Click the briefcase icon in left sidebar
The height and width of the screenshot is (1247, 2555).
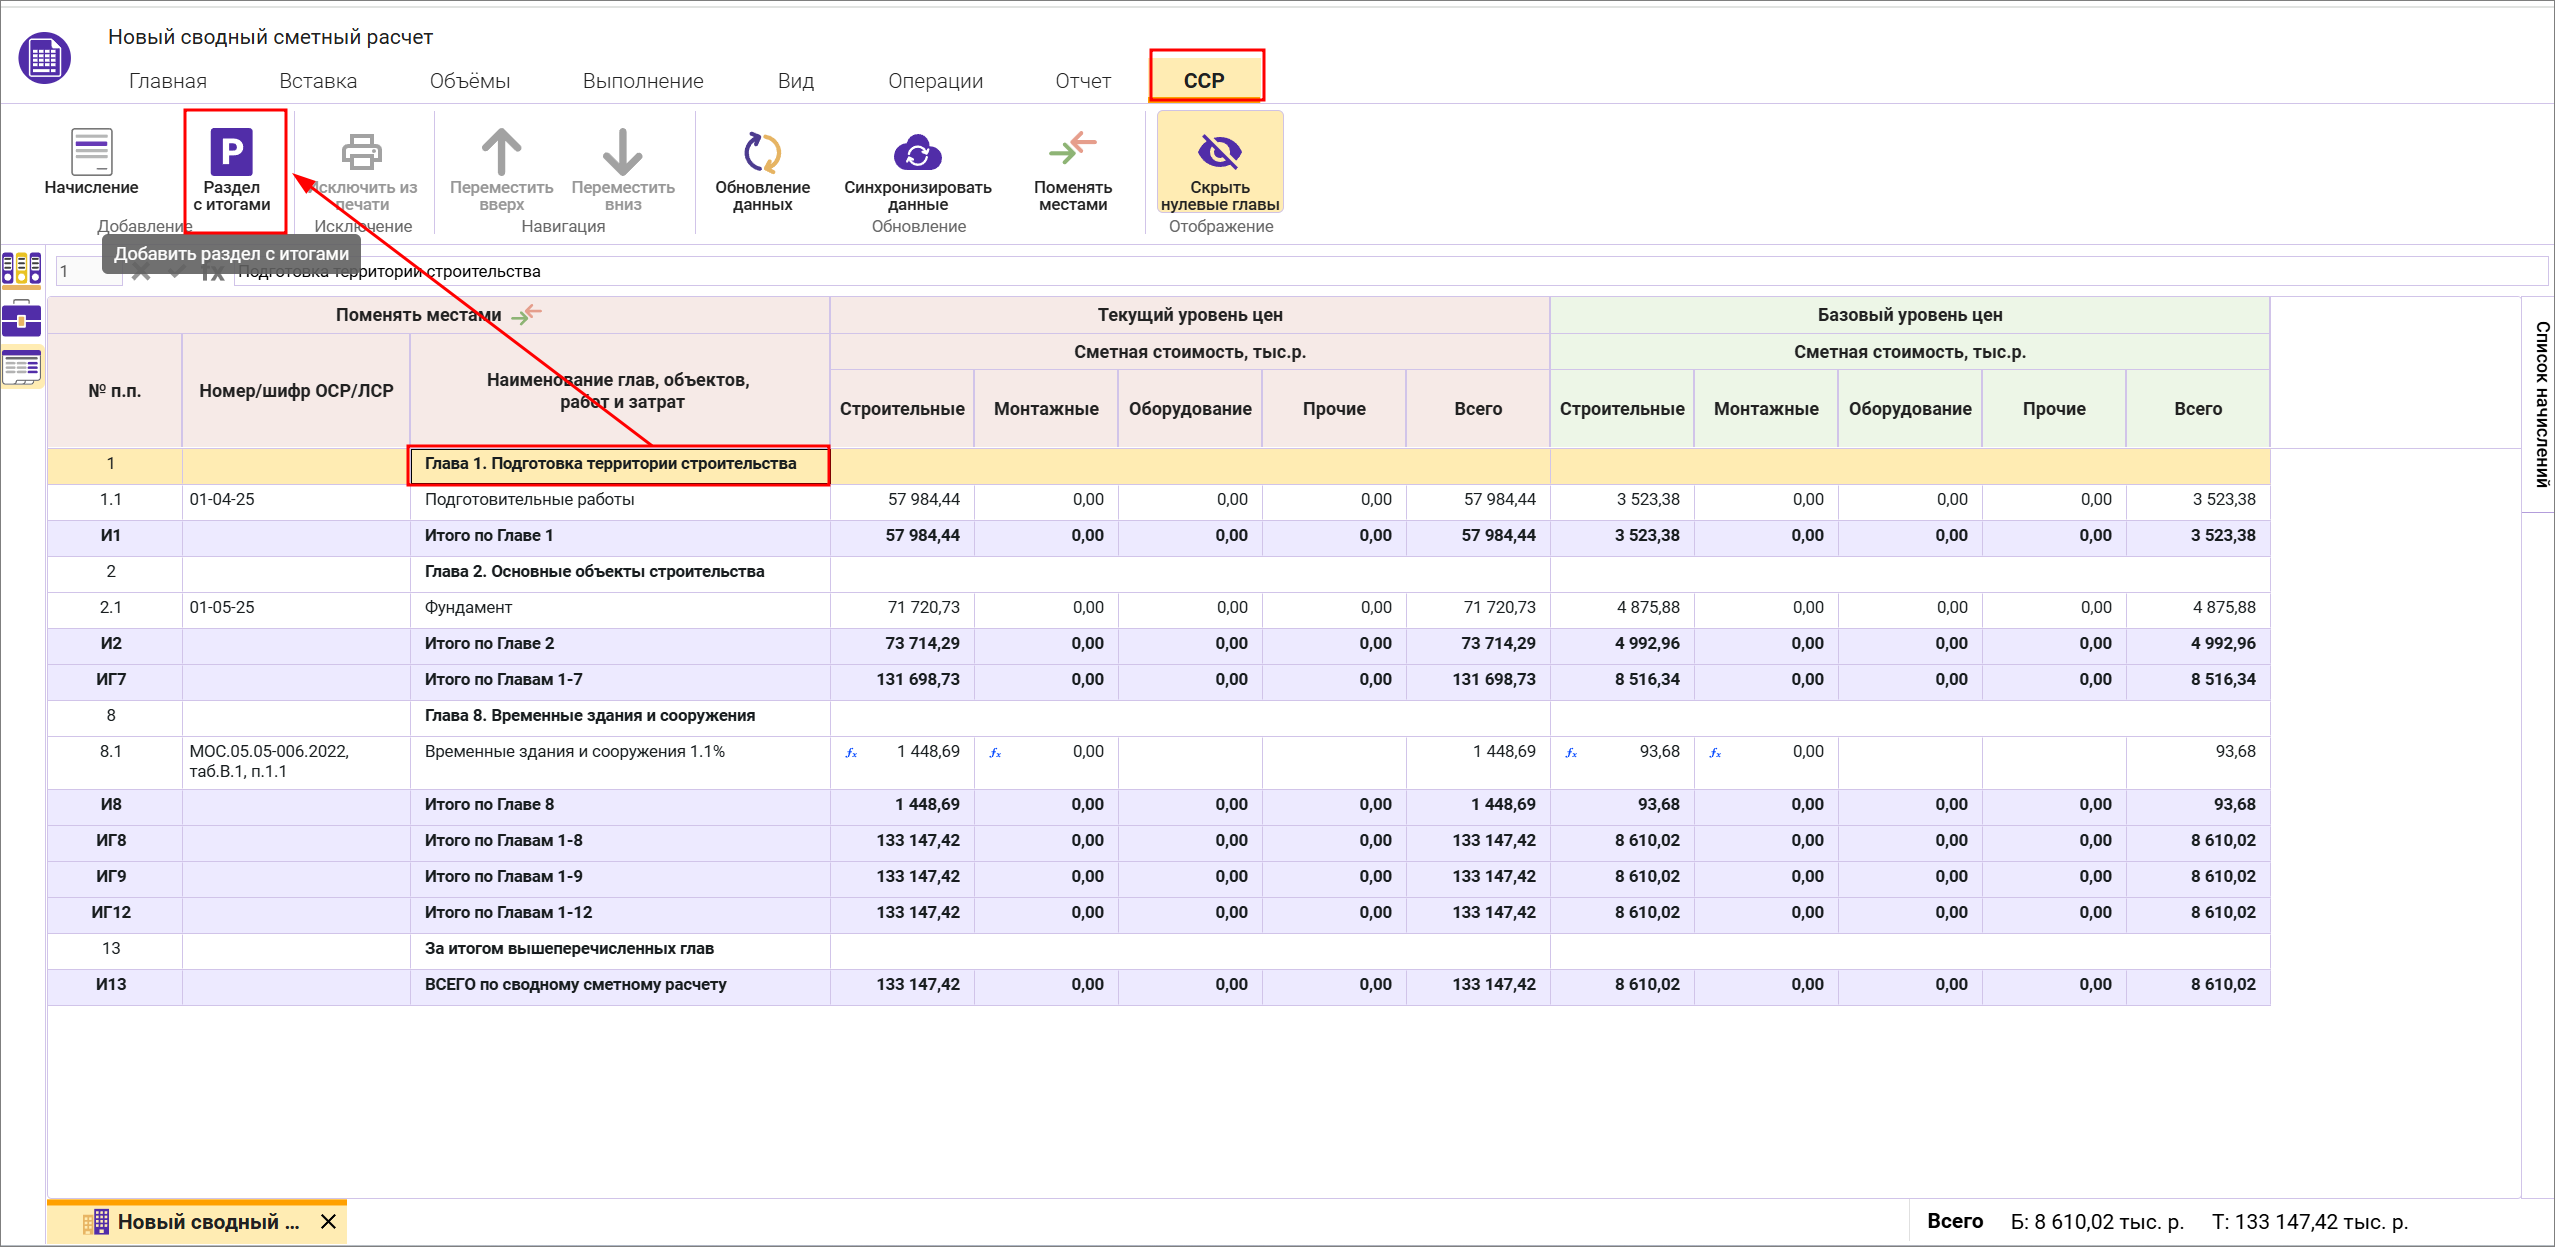click(21, 319)
